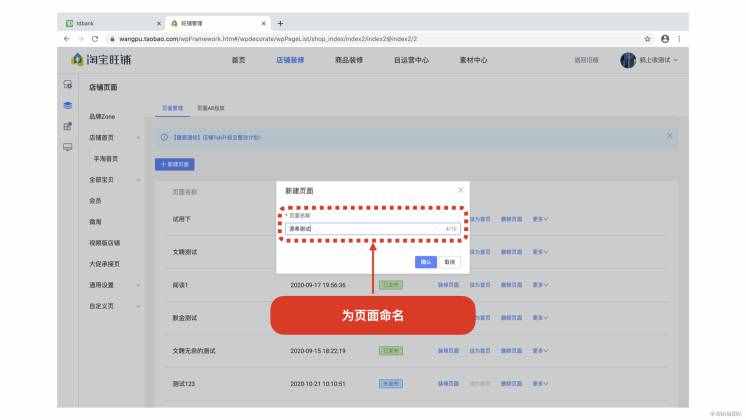Go to 首页 in the top navigation

[x=238, y=60]
